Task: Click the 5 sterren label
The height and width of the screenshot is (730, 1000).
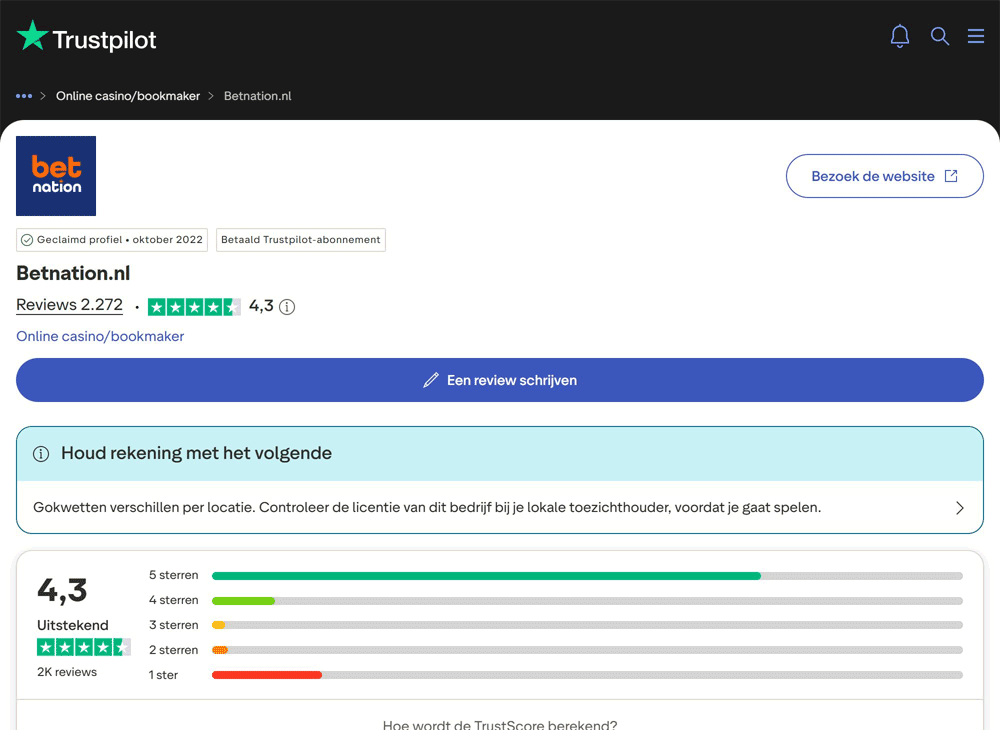Action: (x=173, y=576)
